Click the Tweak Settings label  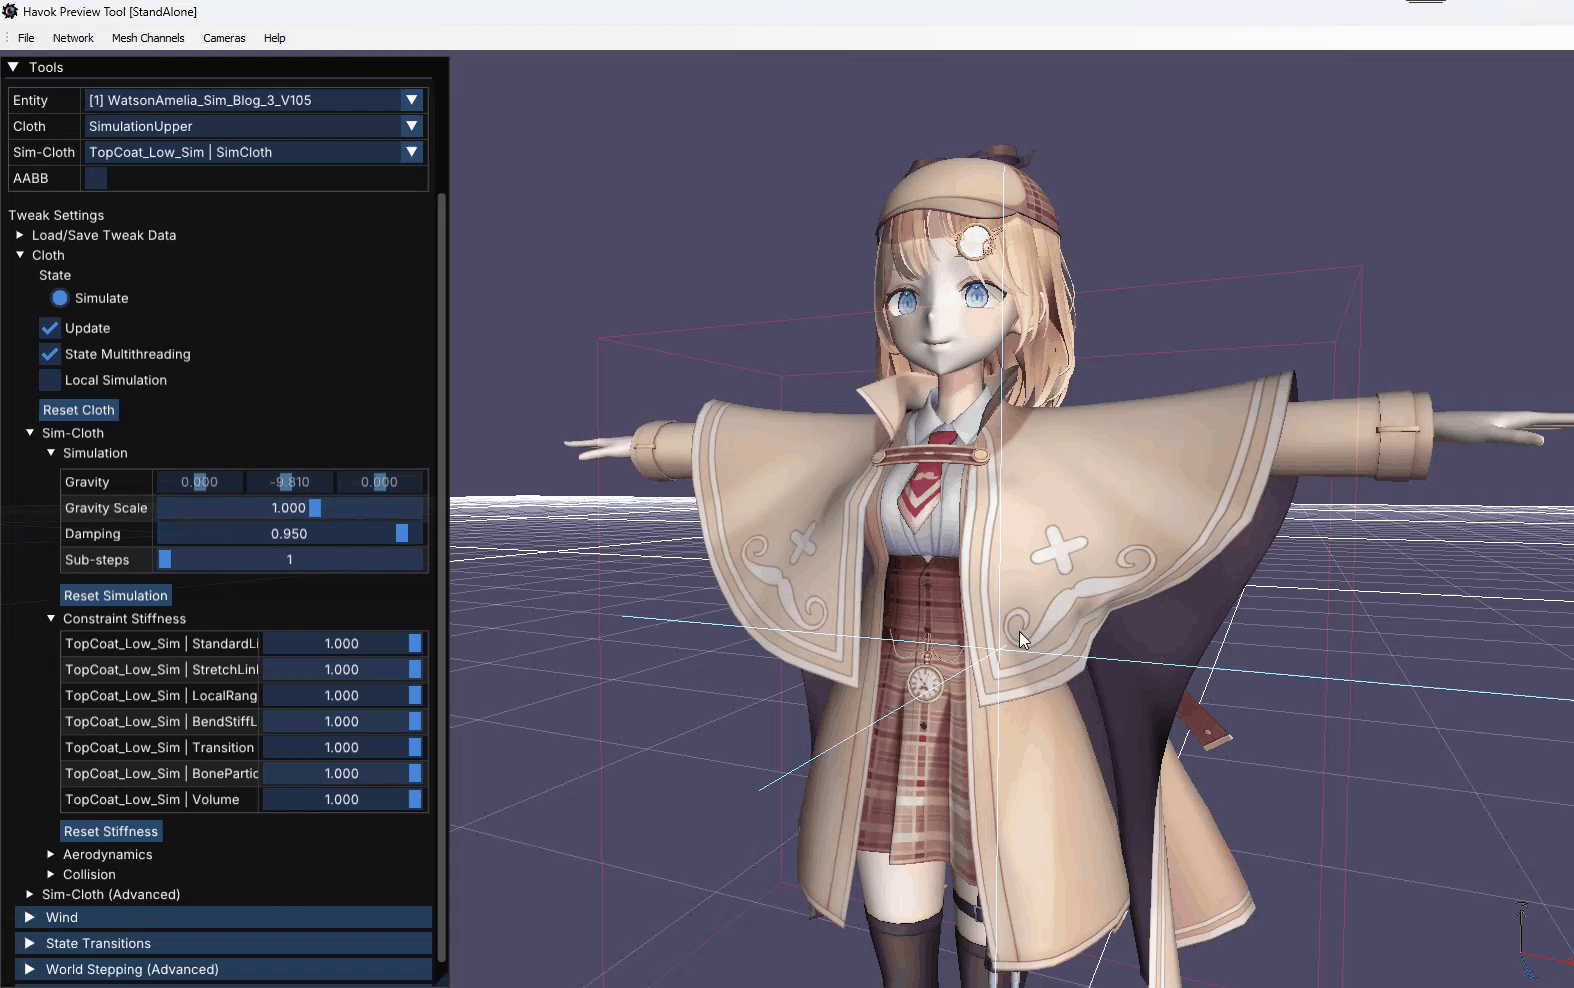point(56,215)
